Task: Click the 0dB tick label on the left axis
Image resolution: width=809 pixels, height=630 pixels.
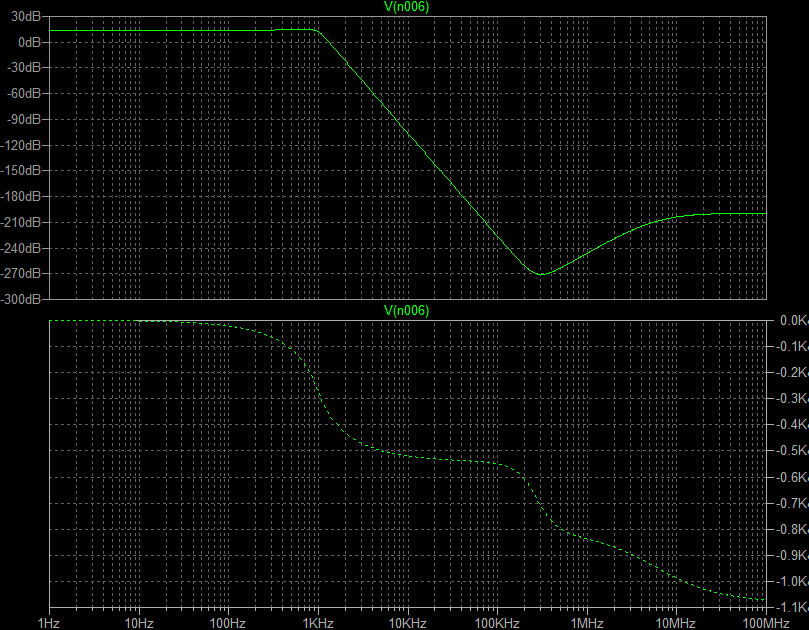Action: [x=30, y=43]
